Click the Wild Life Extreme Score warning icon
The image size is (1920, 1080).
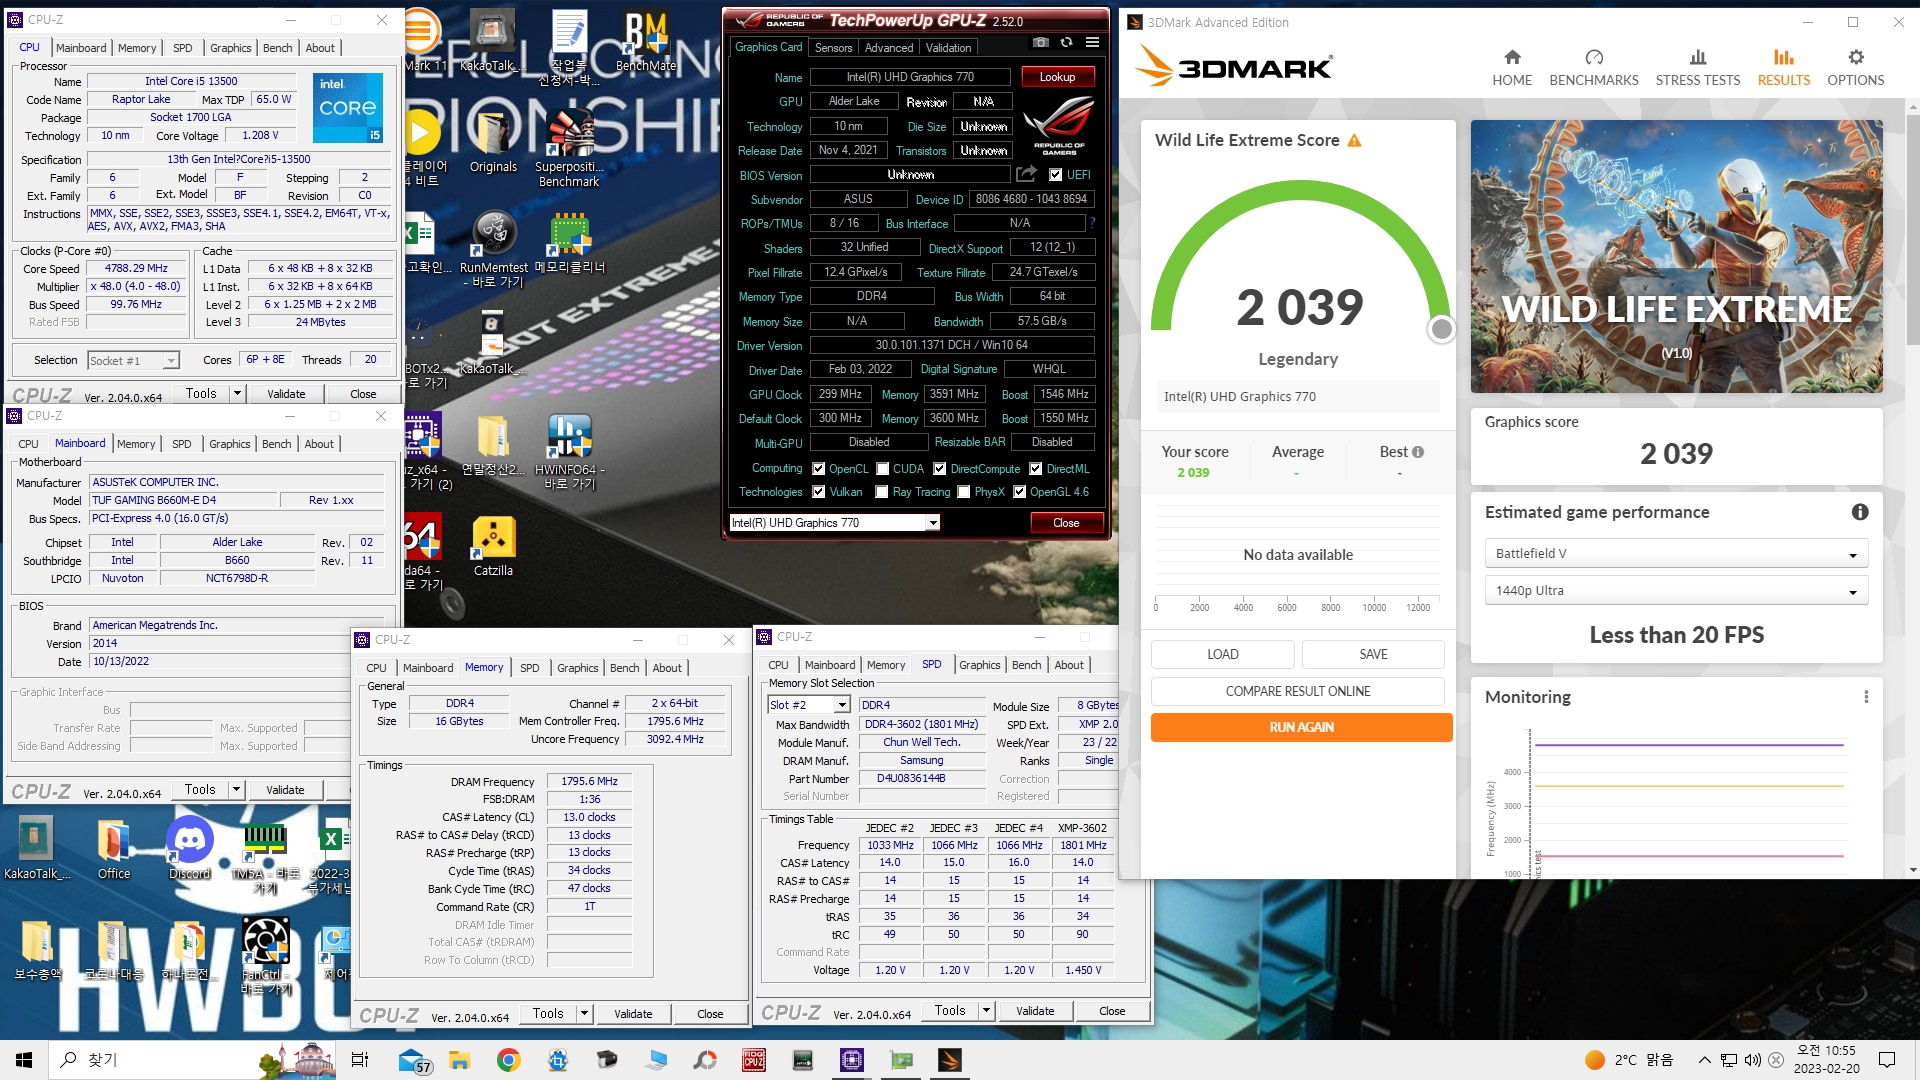click(x=1354, y=141)
